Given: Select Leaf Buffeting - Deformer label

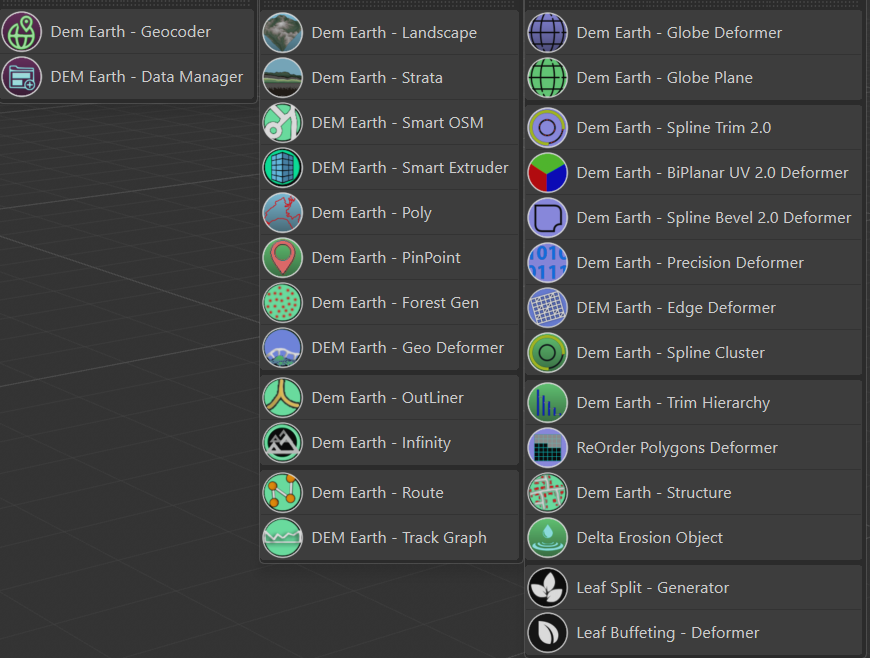Looking at the screenshot, I should tap(667, 632).
